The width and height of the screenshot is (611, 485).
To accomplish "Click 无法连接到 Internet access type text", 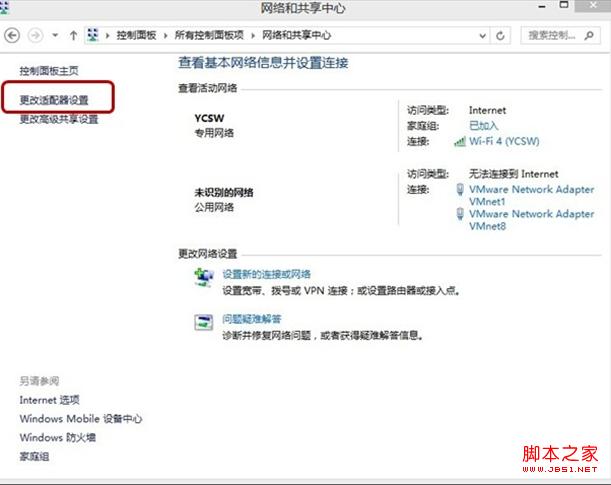I will click(x=514, y=174).
